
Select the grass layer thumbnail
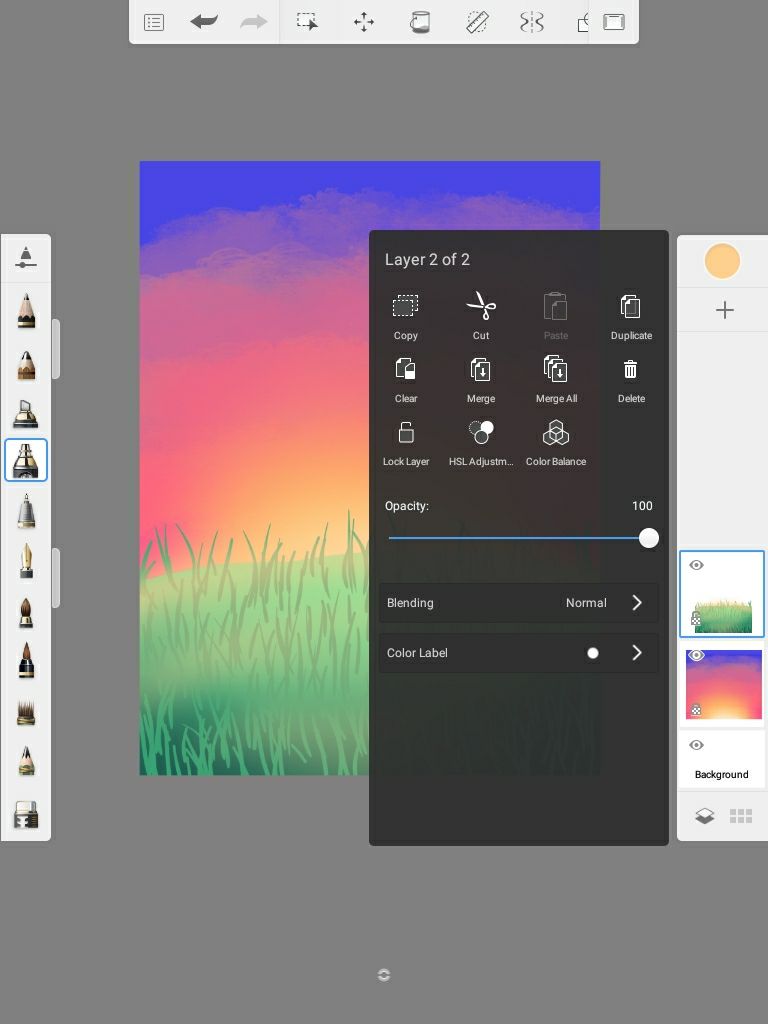tap(722, 594)
